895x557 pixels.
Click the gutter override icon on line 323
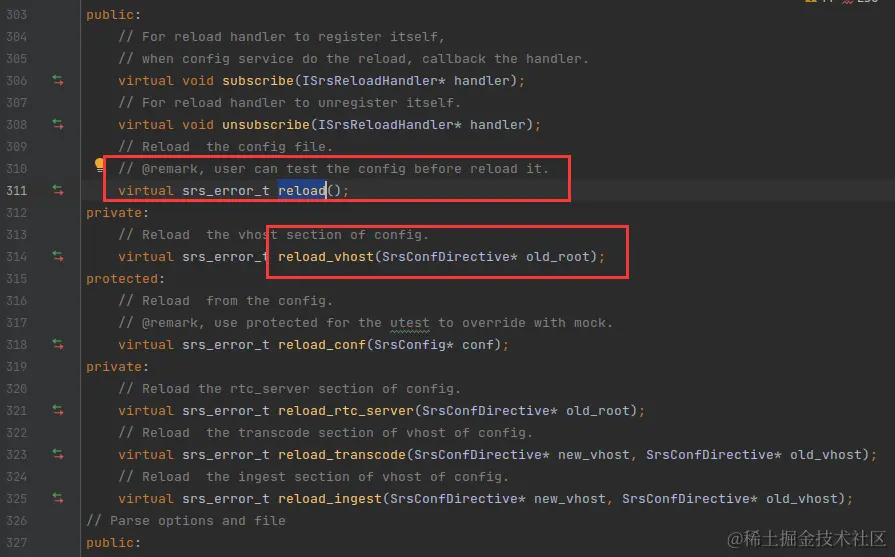coord(58,454)
